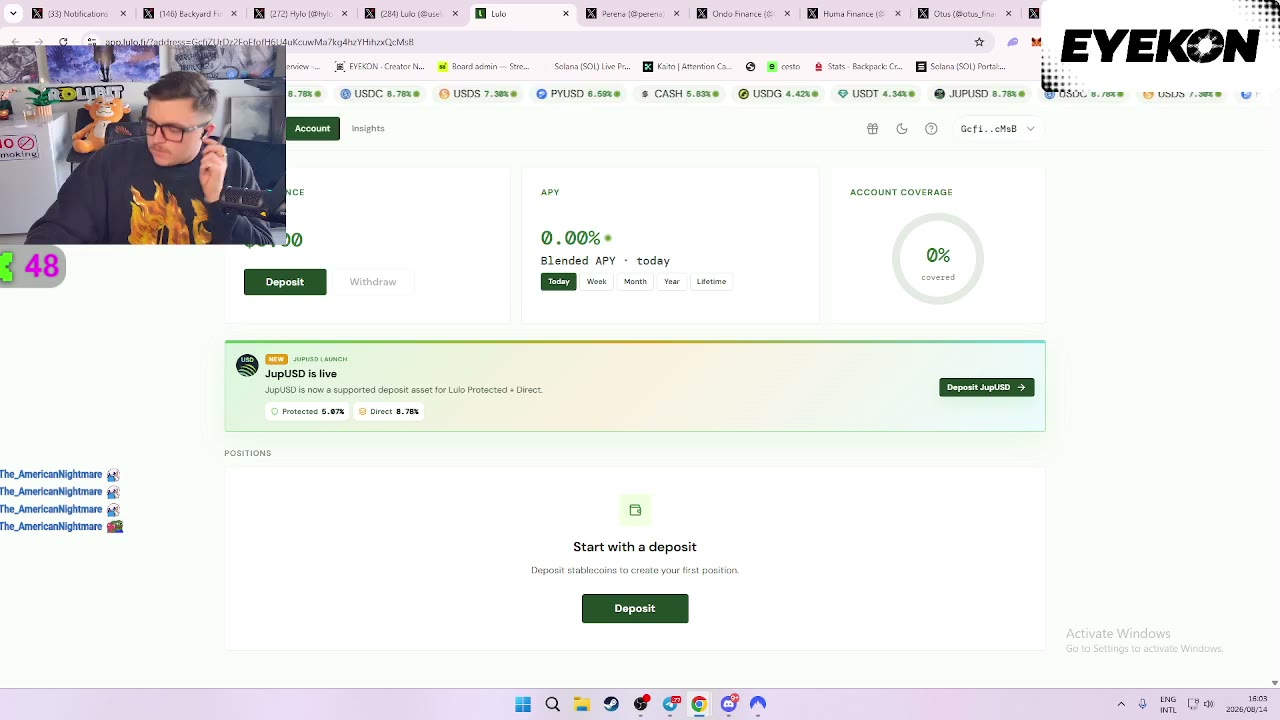Viewport: 1280px width, 720px height.
Task: Open the Board admin bookmark
Action: [x=483, y=67]
